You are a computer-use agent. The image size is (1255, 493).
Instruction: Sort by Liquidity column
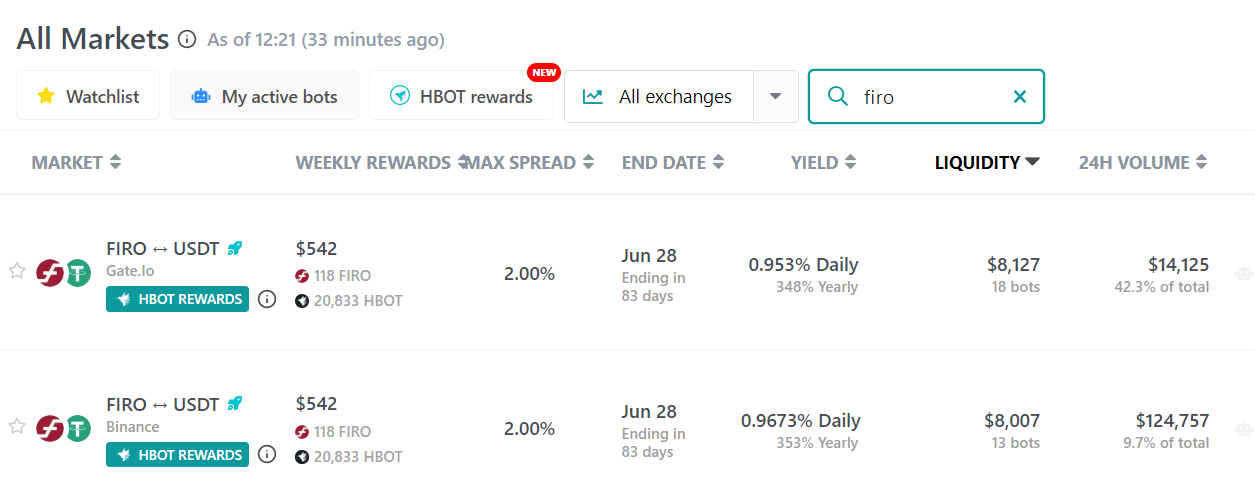(x=987, y=162)
